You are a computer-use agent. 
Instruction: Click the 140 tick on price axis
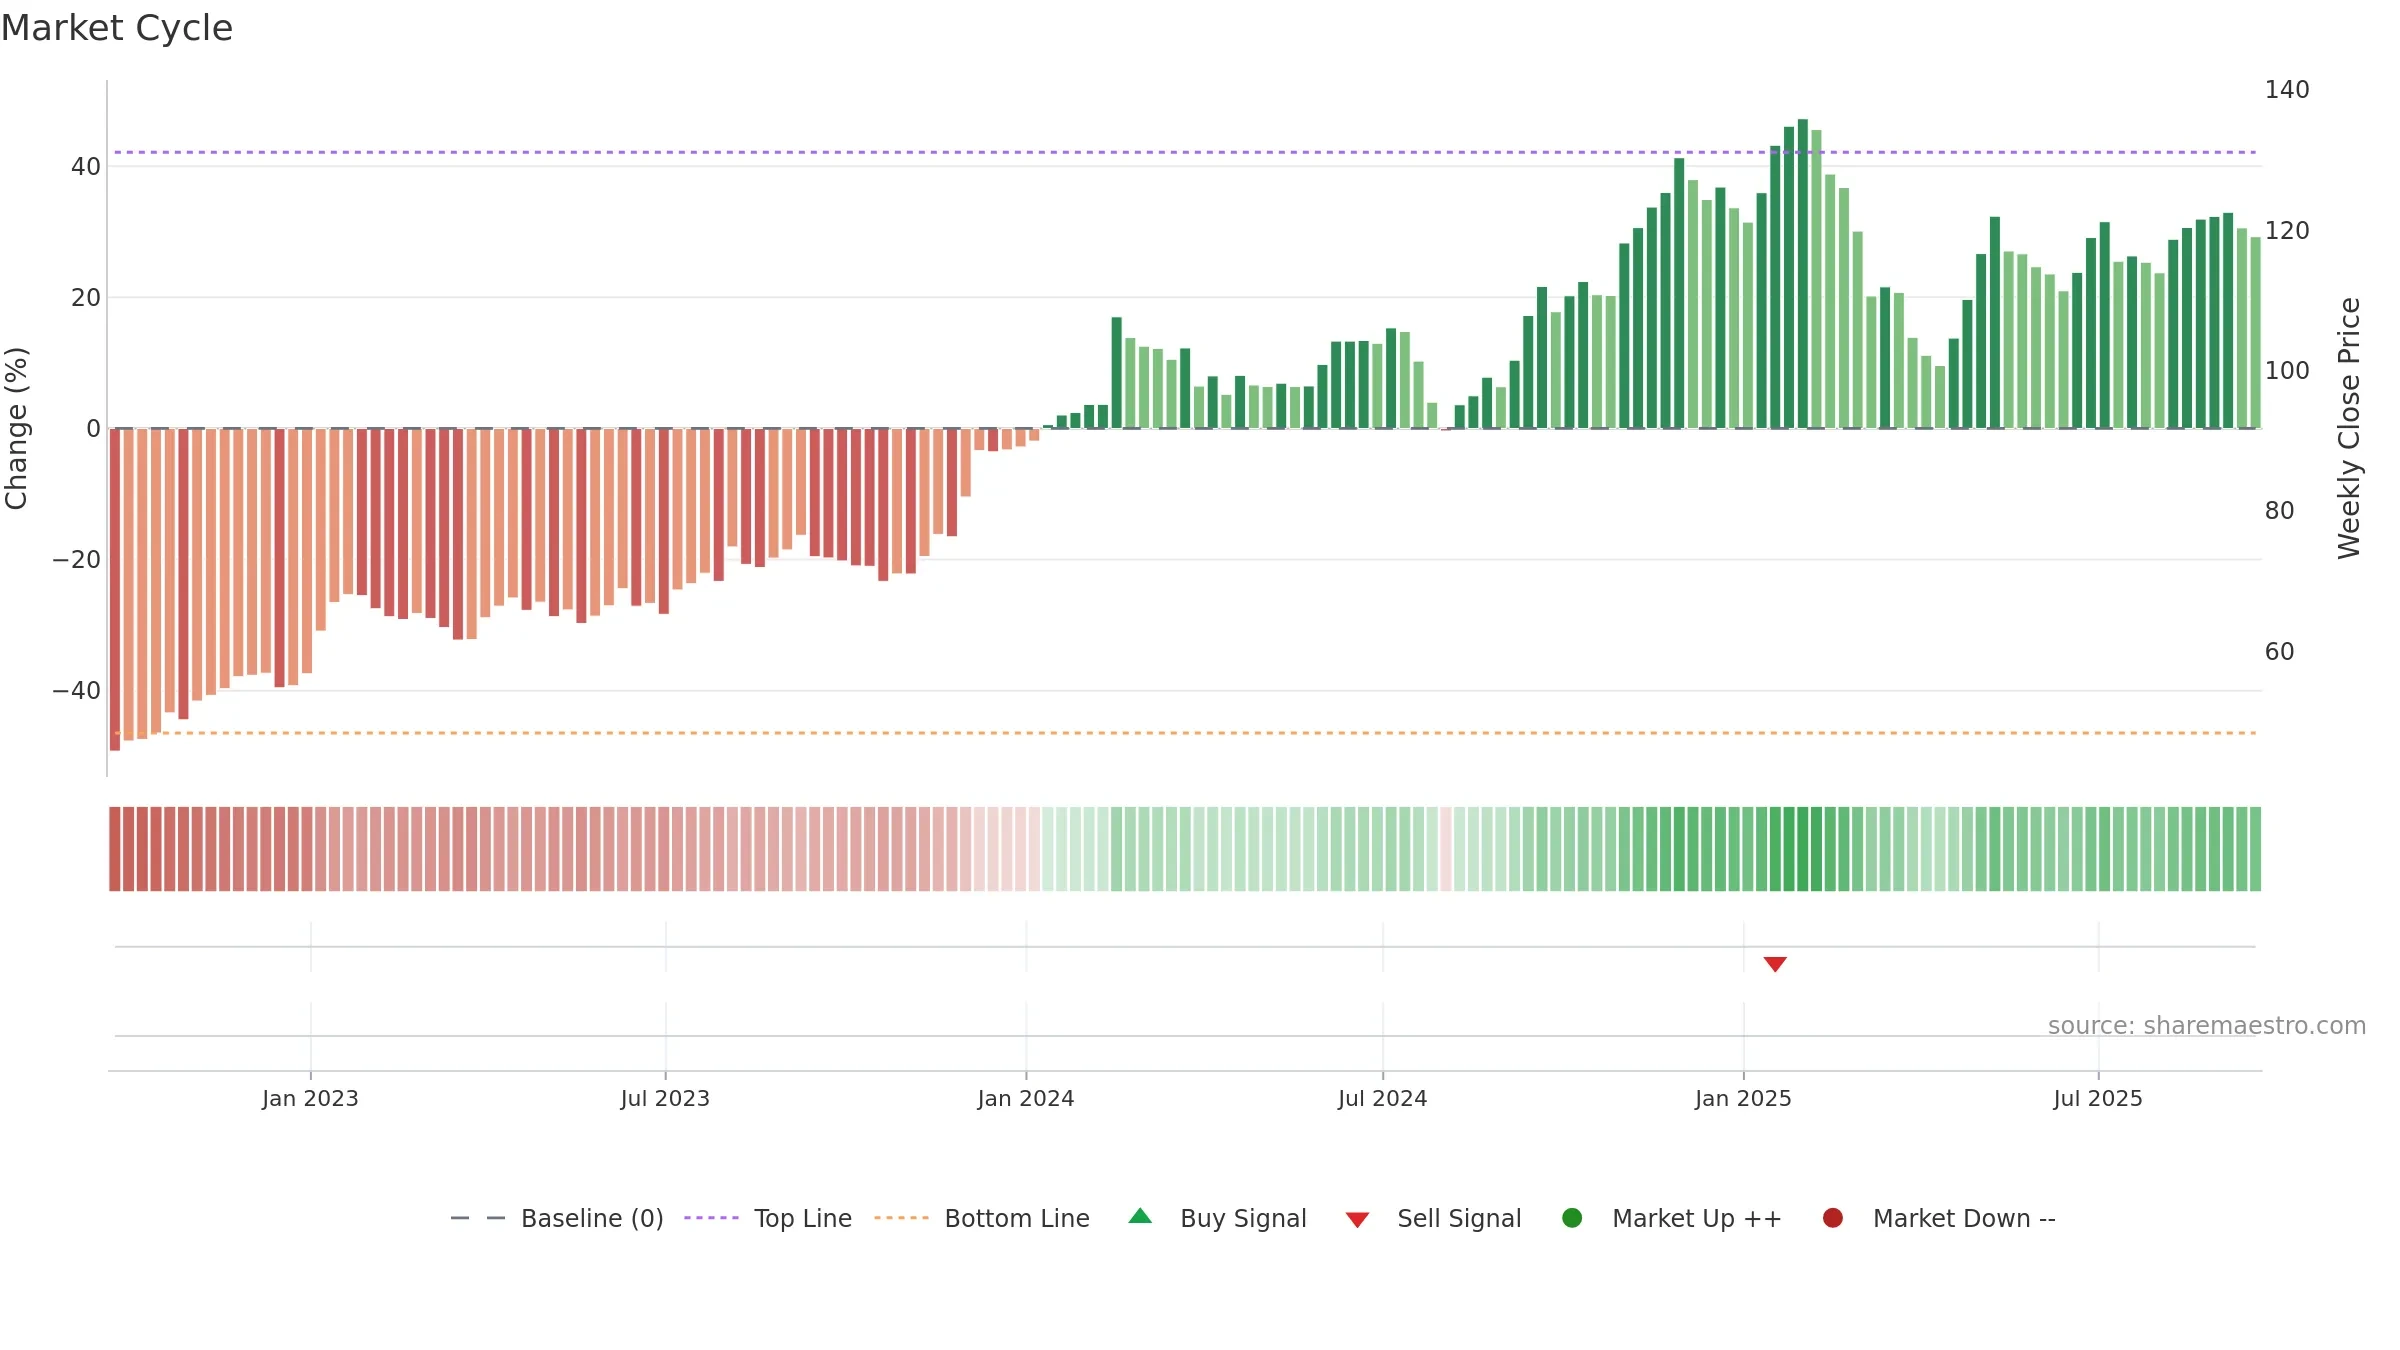[x=2287, y=90]
